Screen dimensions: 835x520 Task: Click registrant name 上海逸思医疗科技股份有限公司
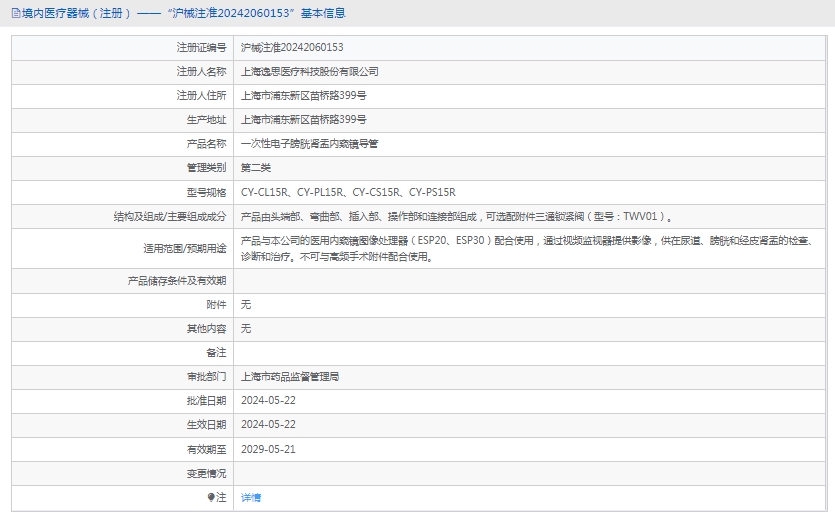click(310, 72)
